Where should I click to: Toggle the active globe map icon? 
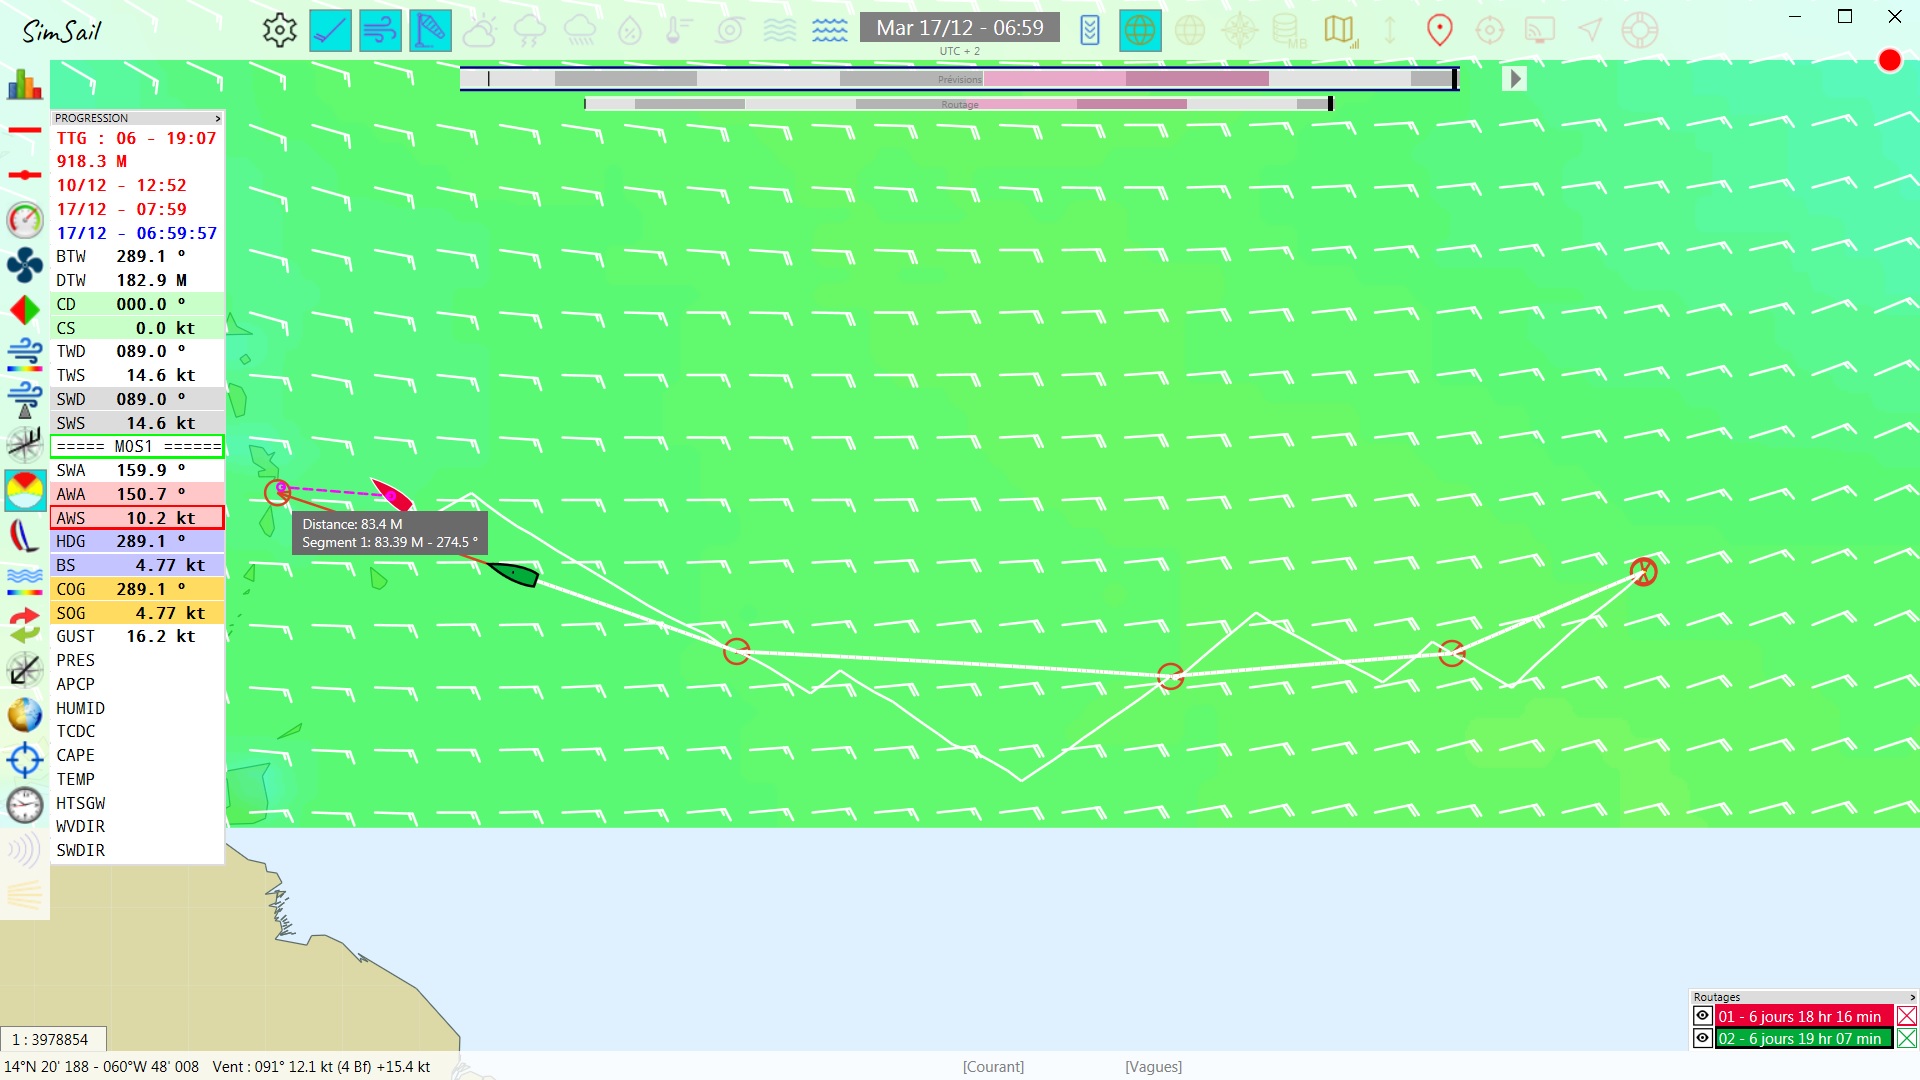point(1139,30)
